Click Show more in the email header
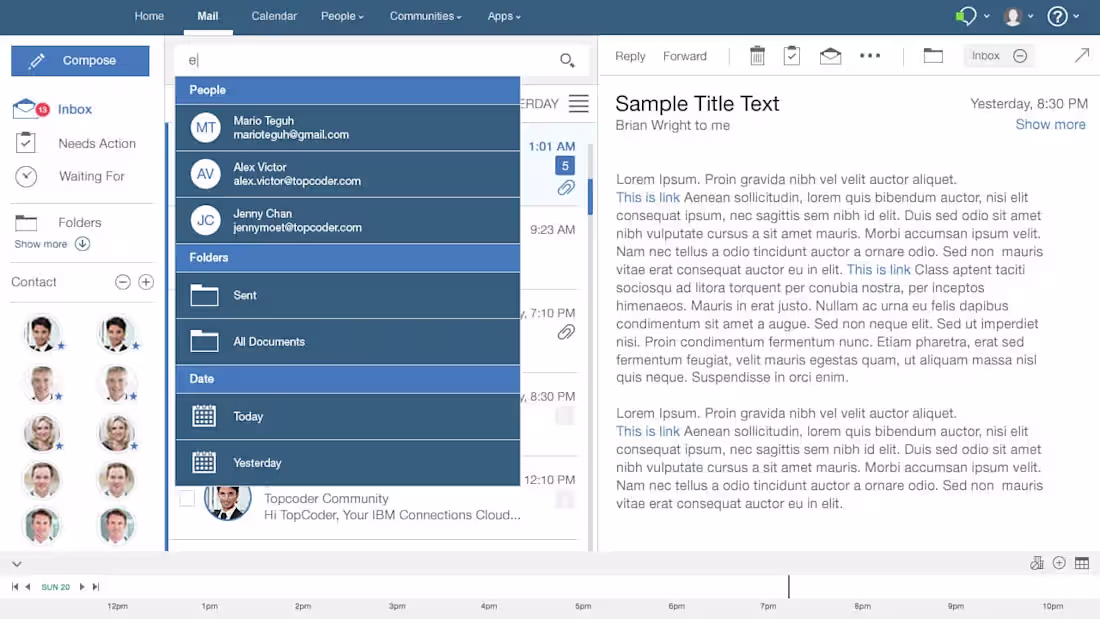 click(1050, 124)
